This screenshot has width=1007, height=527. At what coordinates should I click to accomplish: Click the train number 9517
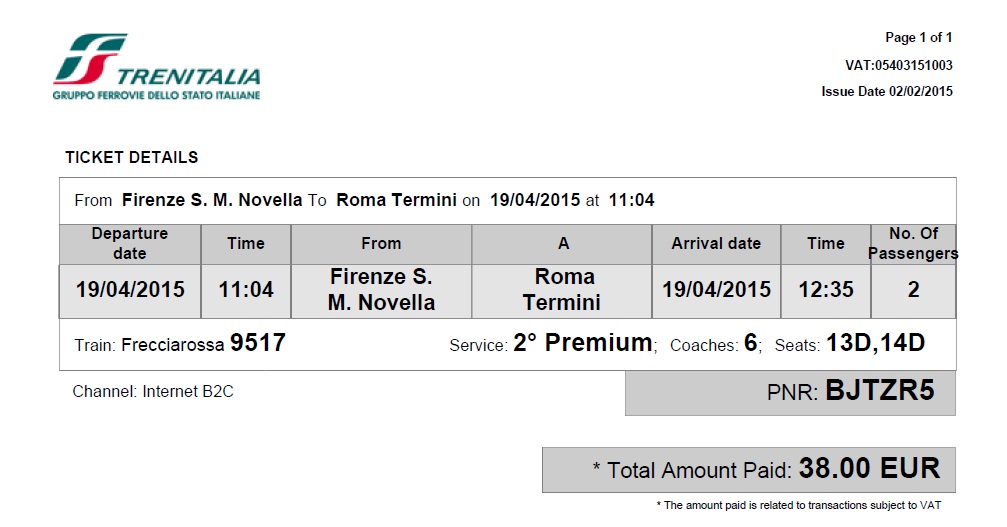pos(258,343)
